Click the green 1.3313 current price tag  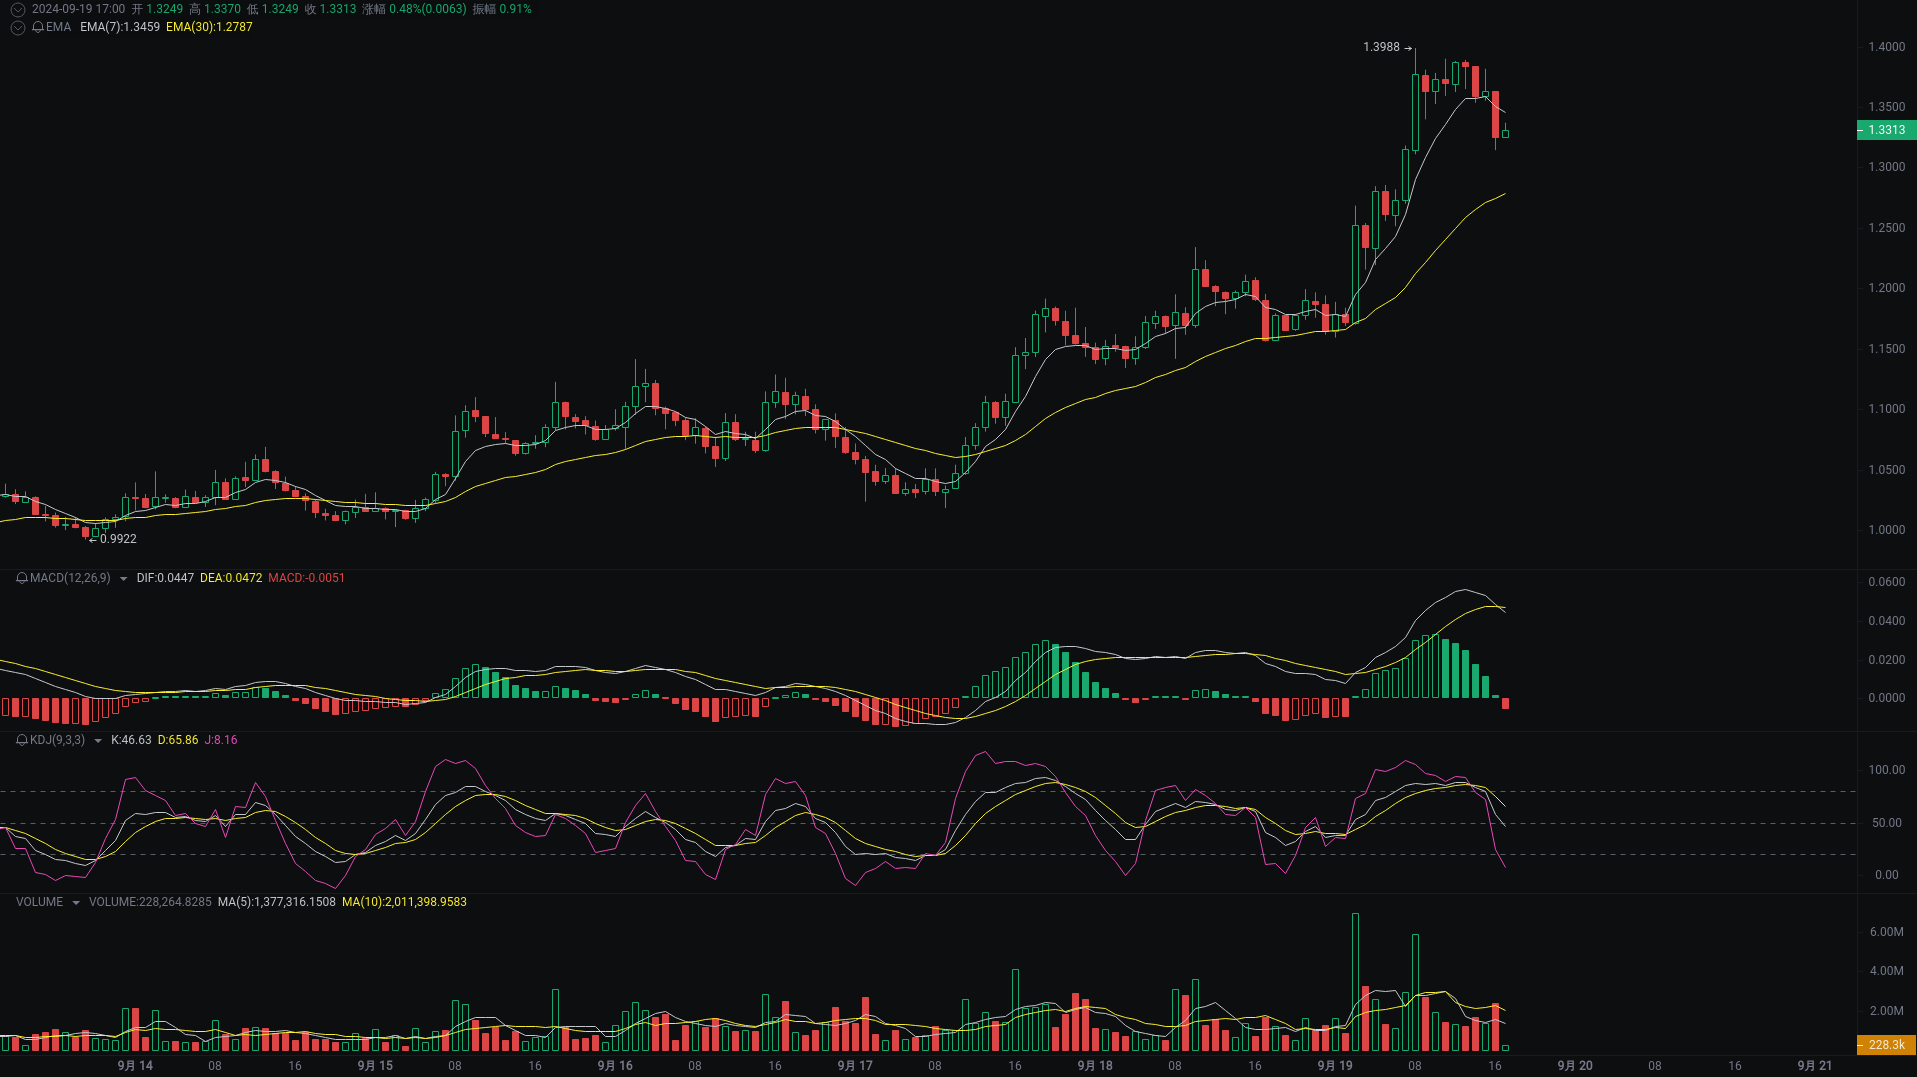pos(1887,130)
